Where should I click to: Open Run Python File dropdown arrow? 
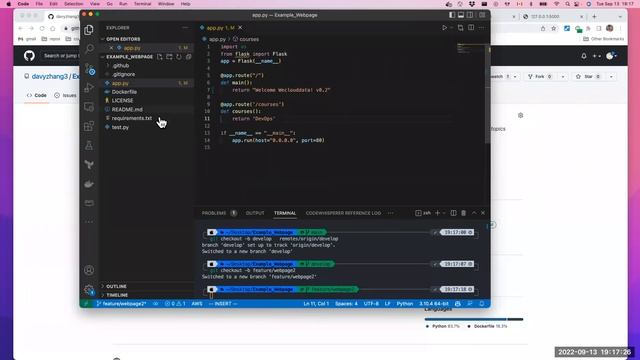(x=451, y=28)
